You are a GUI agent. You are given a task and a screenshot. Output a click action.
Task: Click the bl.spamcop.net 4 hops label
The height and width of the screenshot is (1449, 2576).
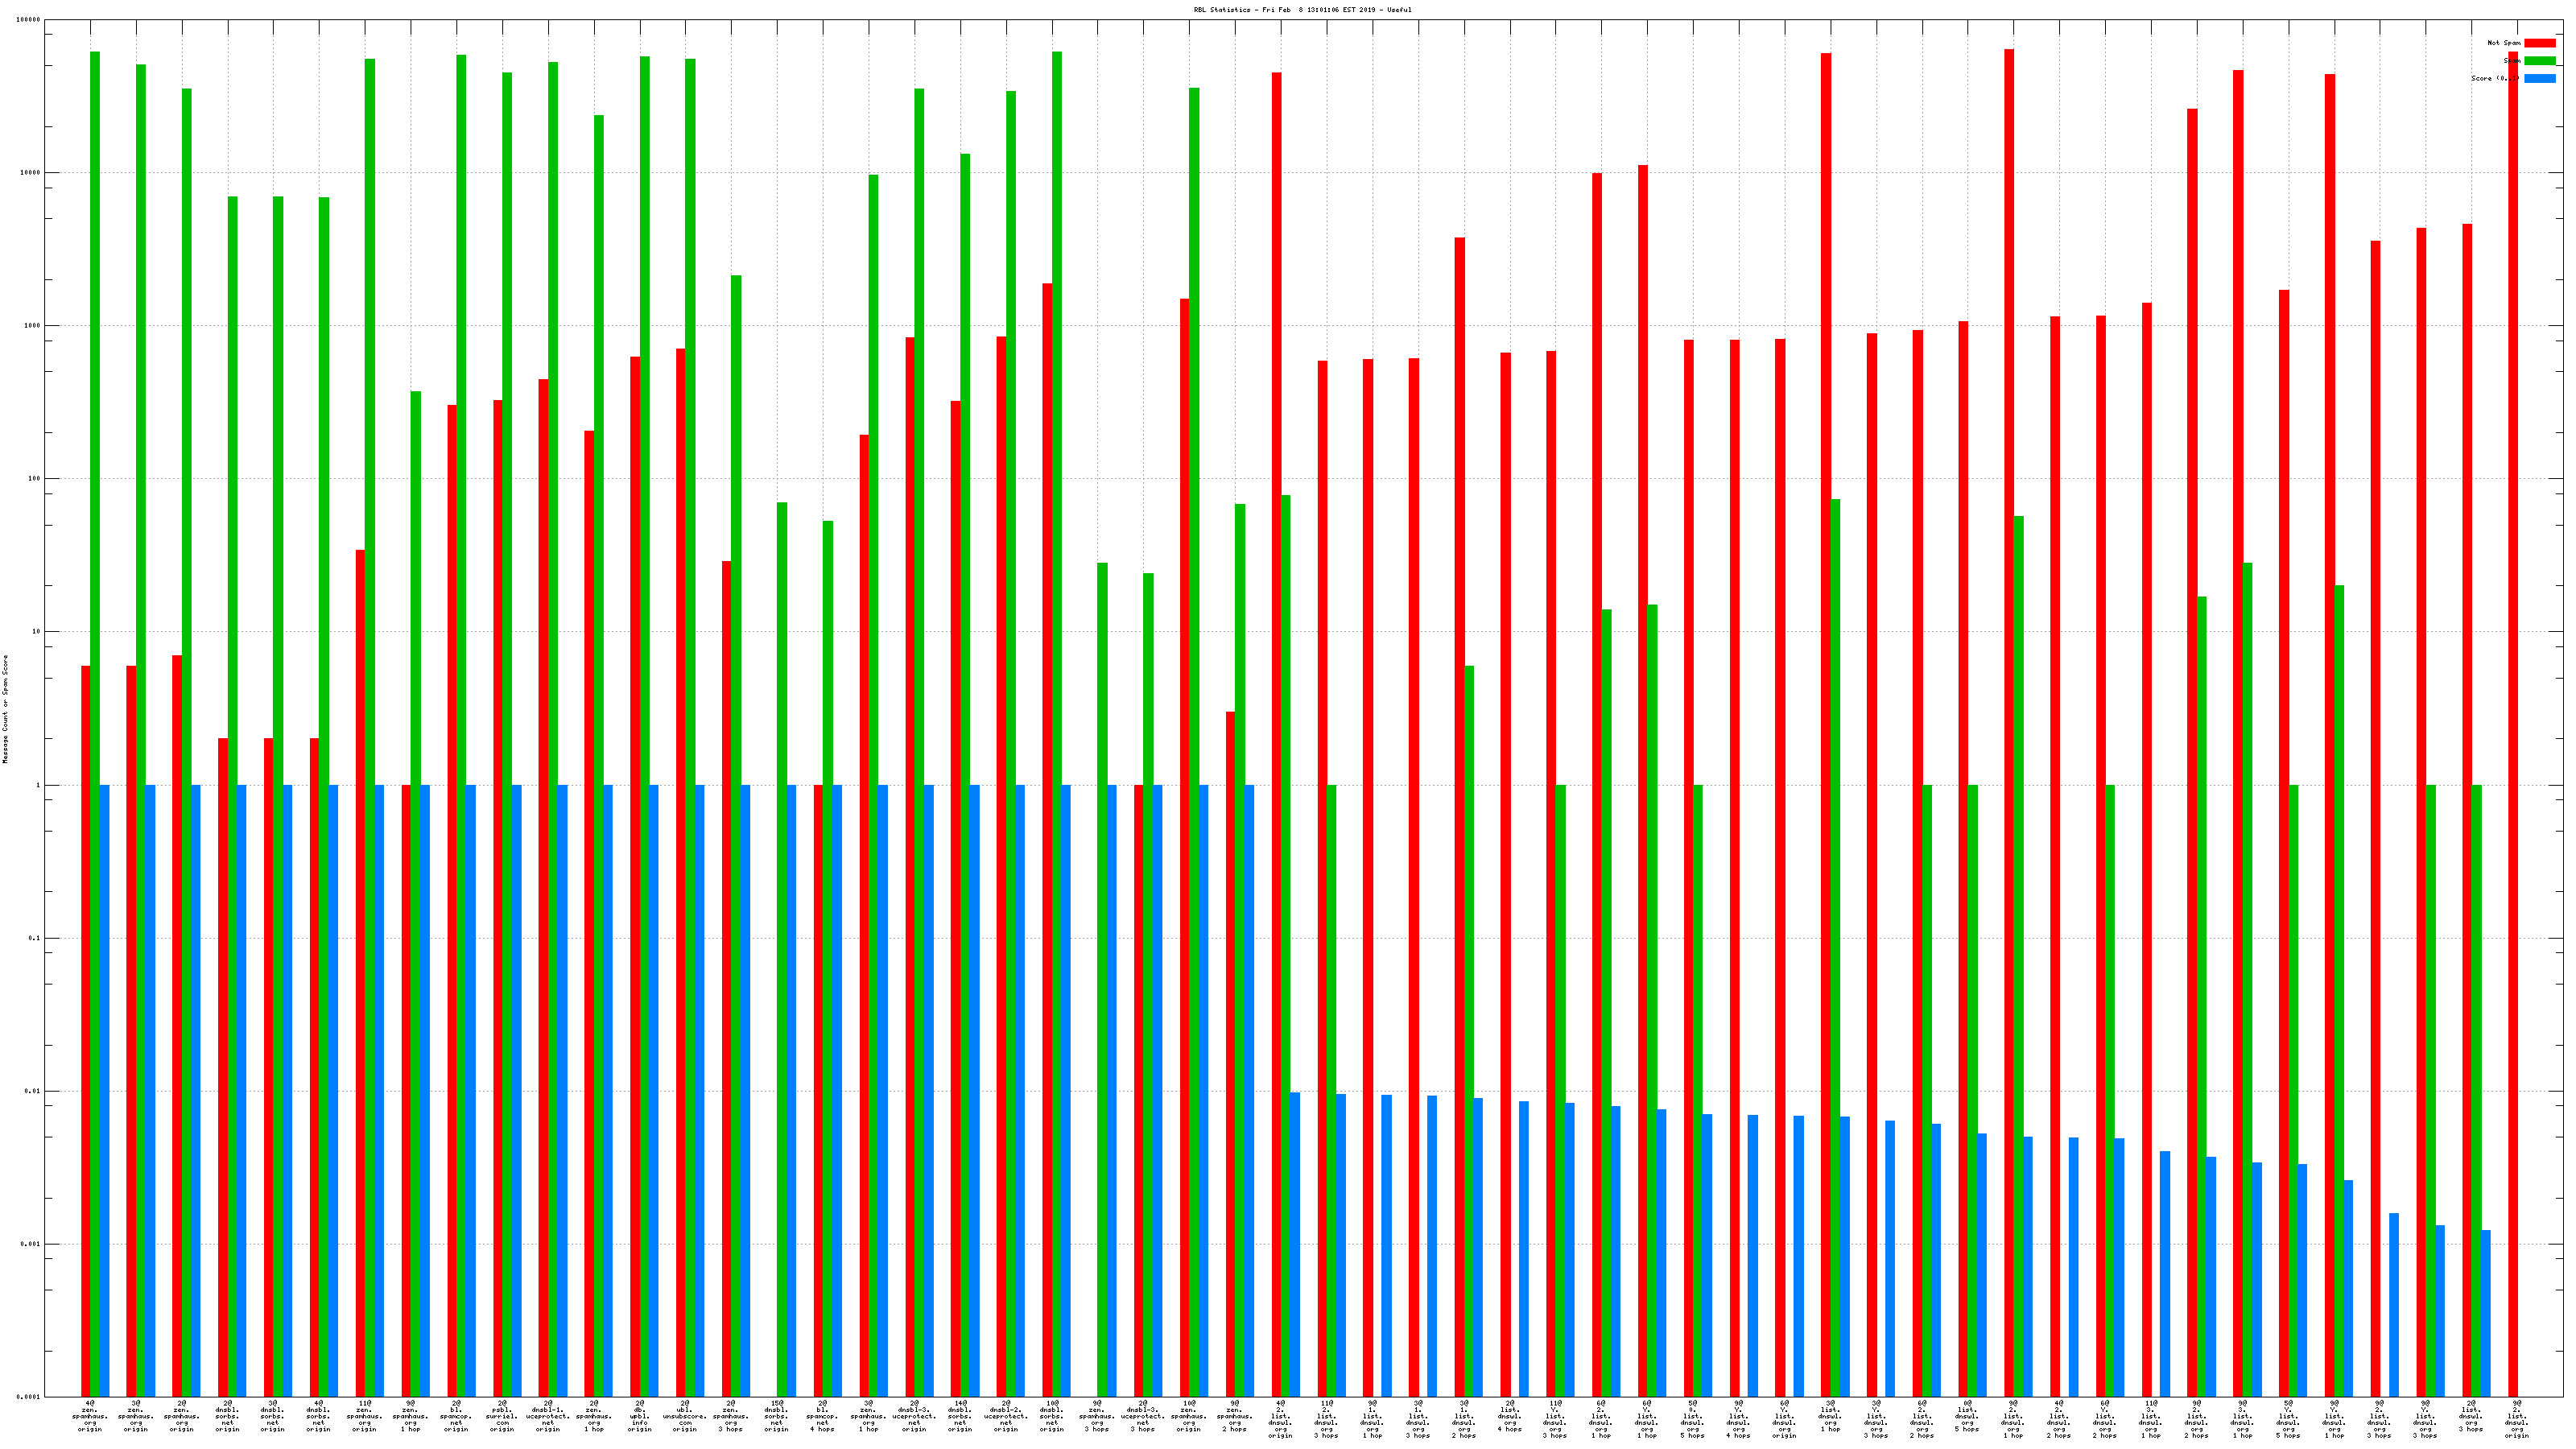(822, 1416)
